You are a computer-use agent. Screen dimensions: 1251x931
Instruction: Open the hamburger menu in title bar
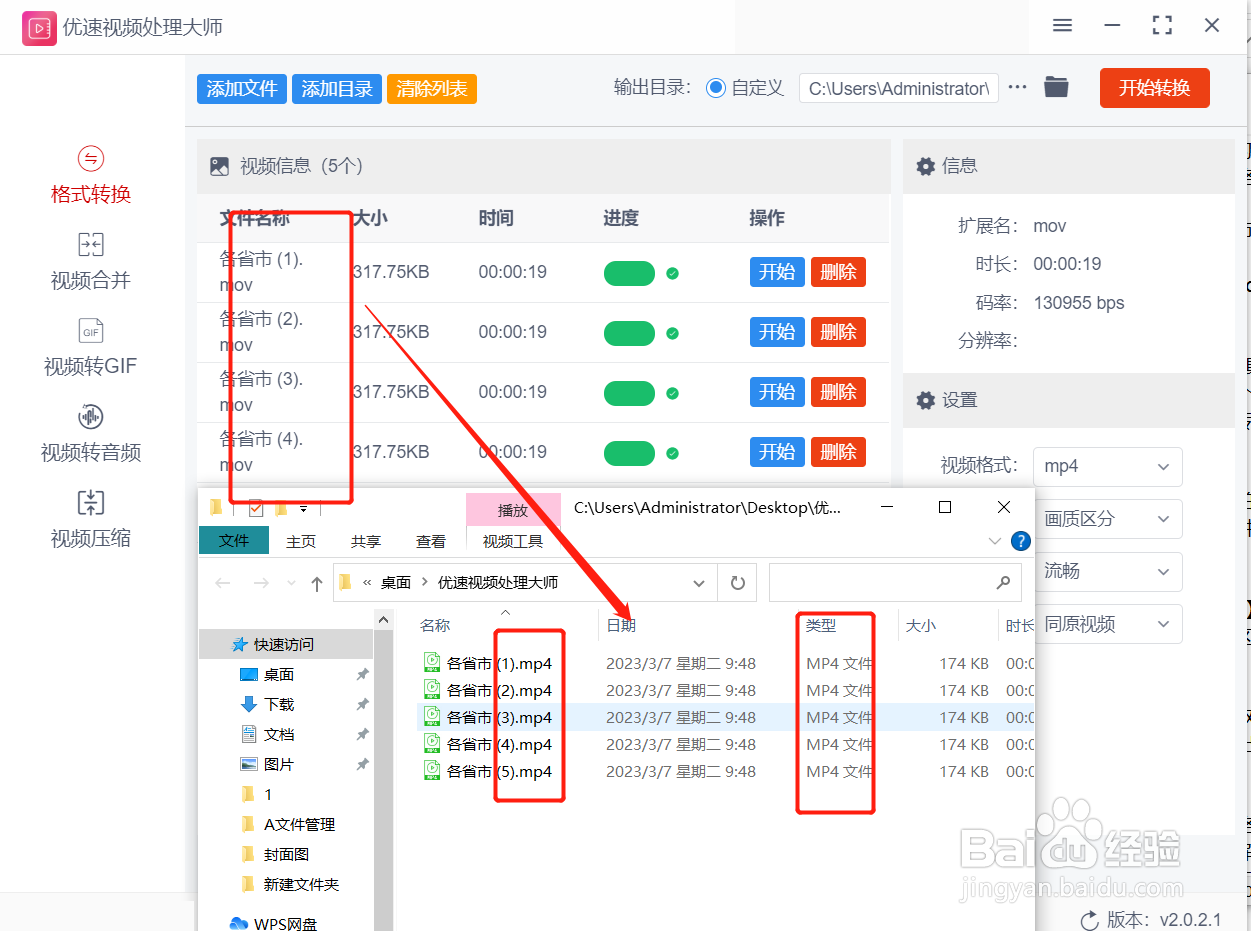click(1063, 26)
